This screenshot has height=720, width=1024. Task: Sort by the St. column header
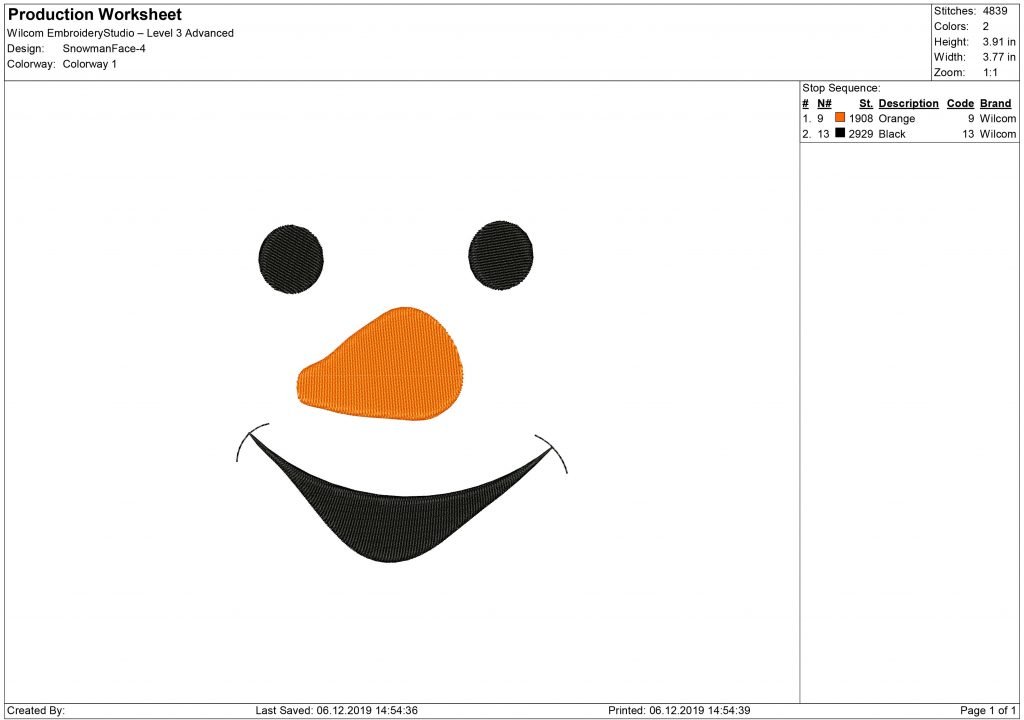[x=864, y=103]
